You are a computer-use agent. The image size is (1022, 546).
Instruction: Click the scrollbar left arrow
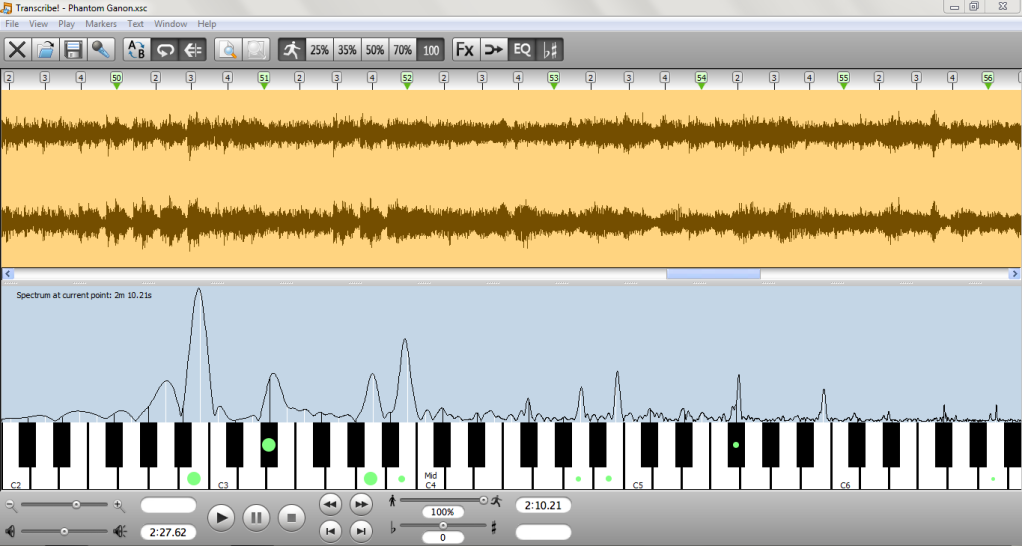click(8, 274)
